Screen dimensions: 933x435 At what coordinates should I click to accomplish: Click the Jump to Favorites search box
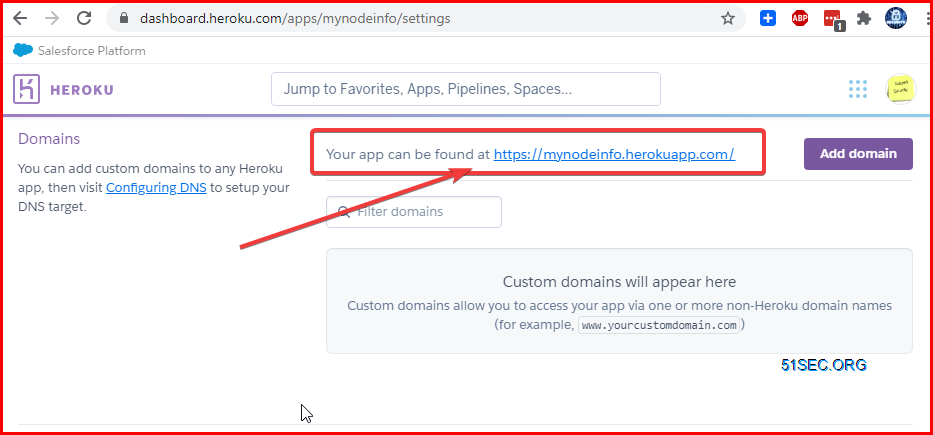466,89
